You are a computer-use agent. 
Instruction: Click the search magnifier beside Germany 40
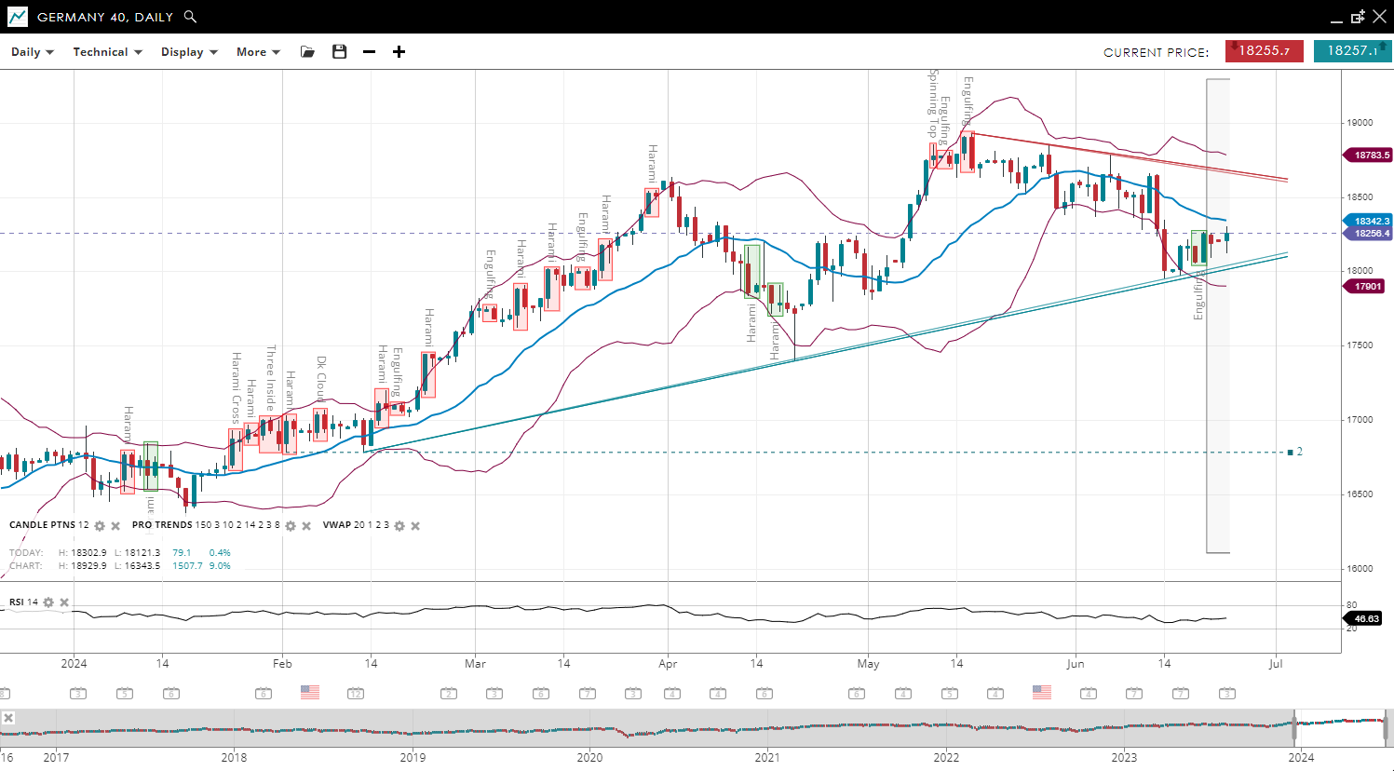(x=190, y=17)
